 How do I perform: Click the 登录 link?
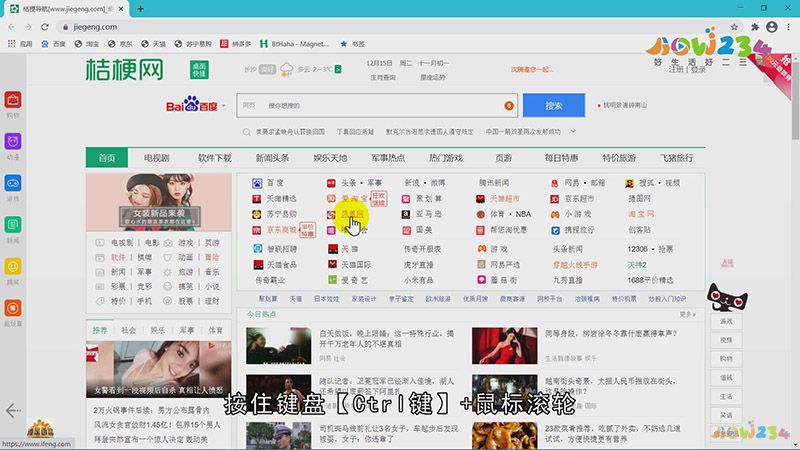click(x=698, y=69)
